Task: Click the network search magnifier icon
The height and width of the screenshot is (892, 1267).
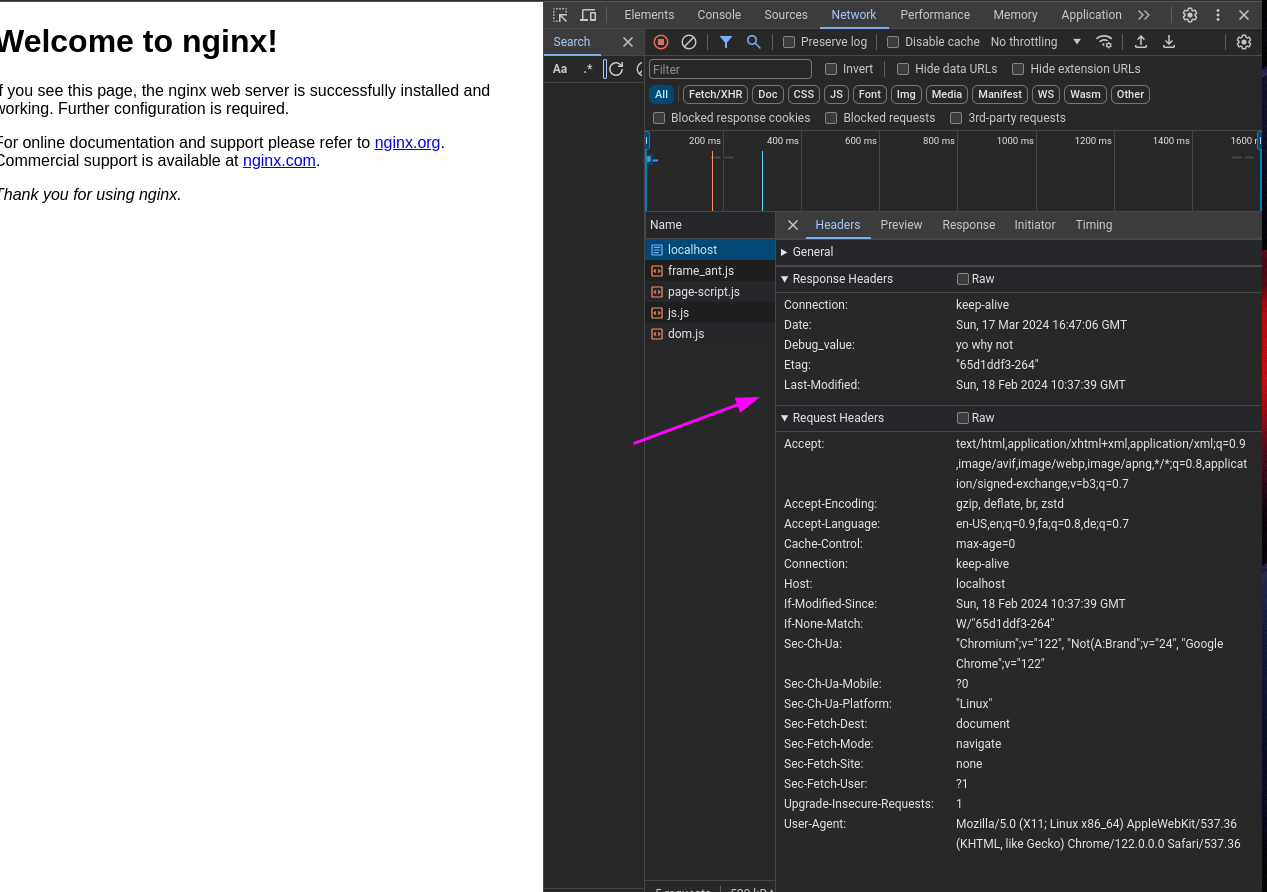Action: [754, 42]
